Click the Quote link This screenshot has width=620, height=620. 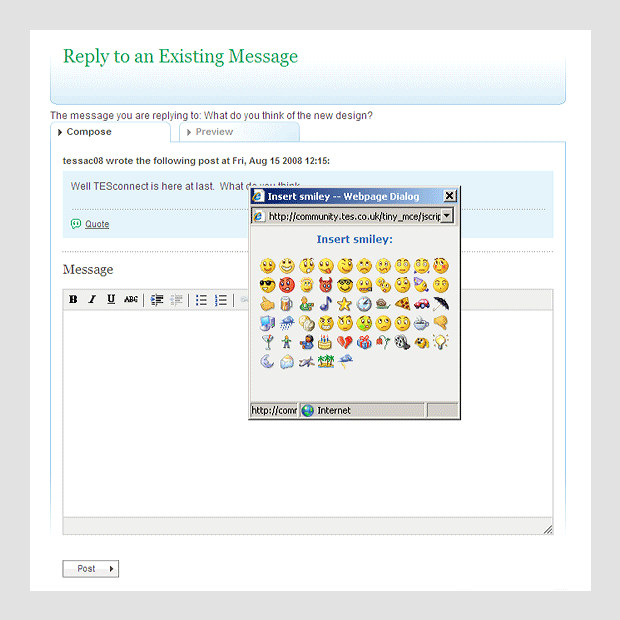click(x=97, y=224)
